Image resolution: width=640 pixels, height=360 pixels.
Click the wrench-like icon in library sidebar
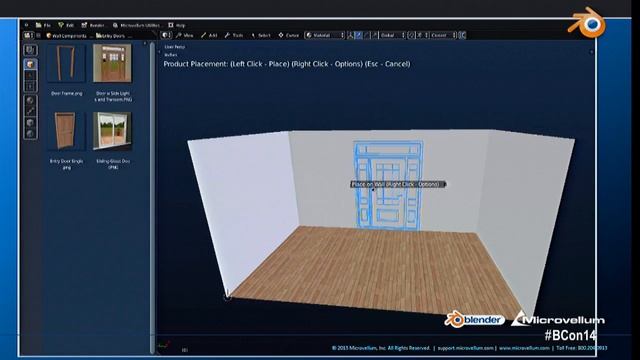click(x=30, y=111)
